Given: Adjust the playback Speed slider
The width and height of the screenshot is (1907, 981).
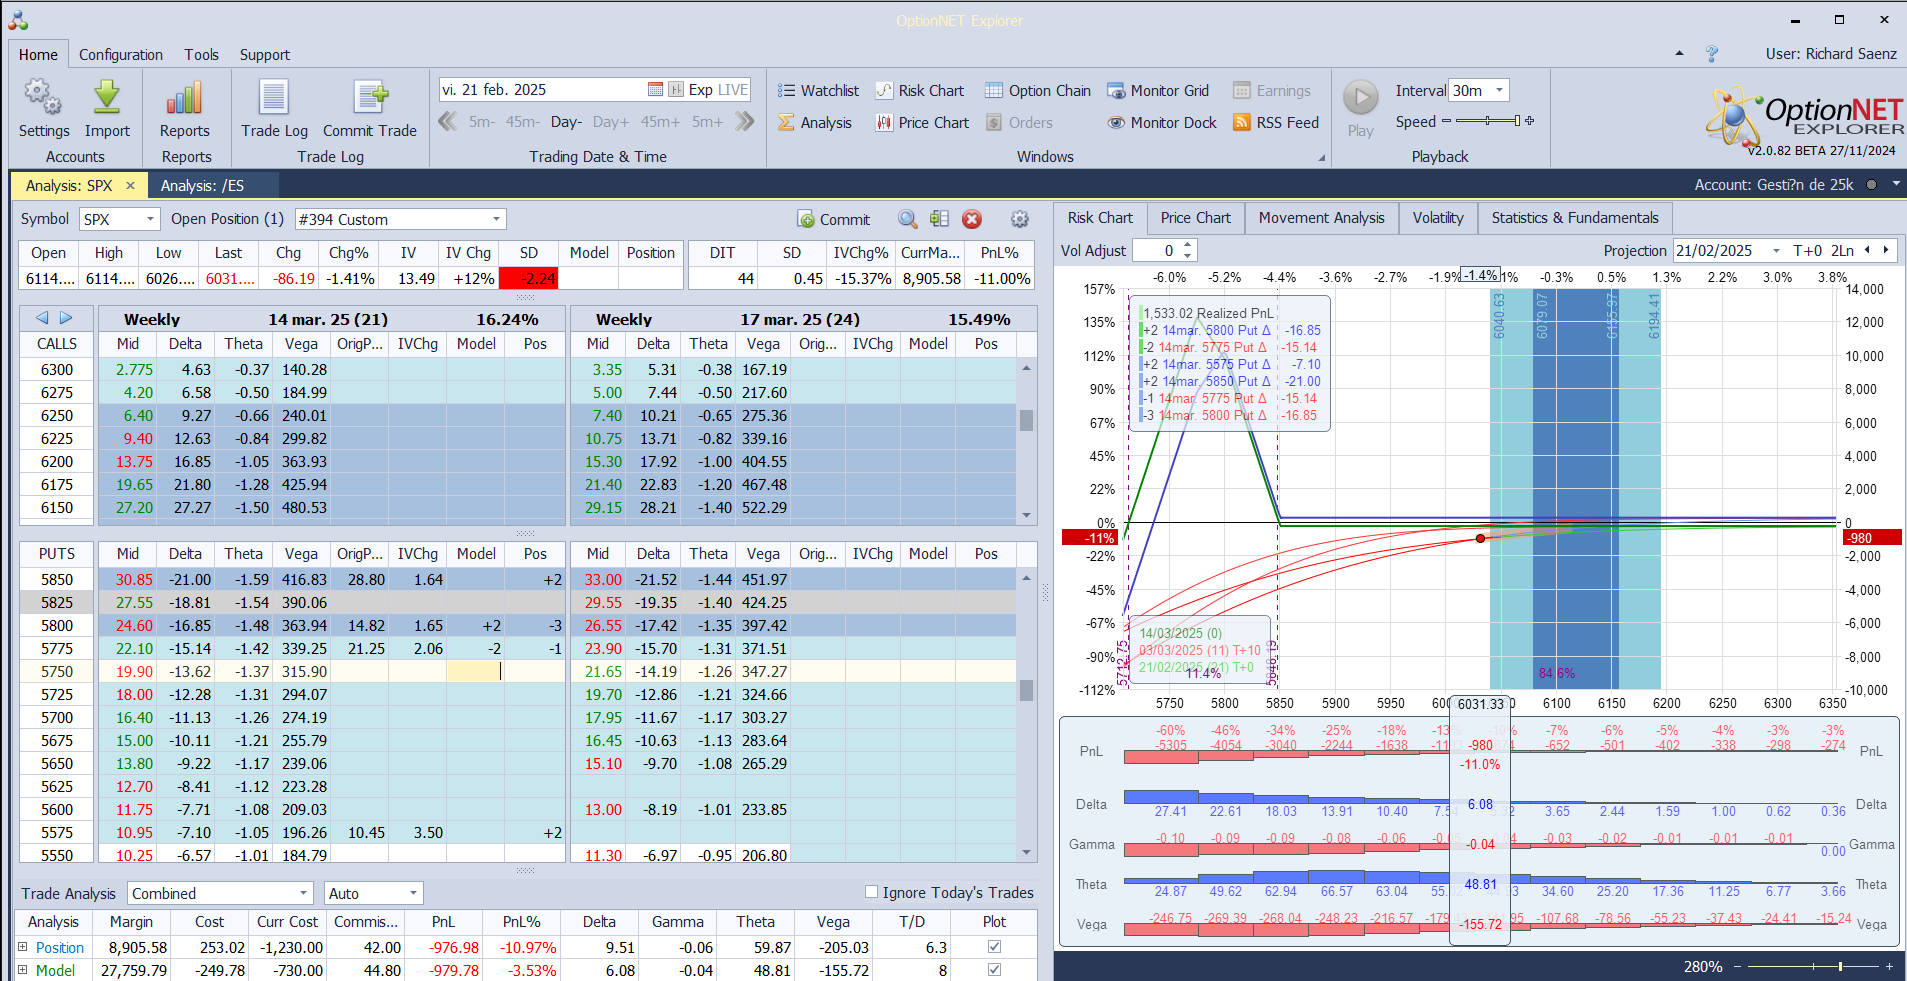Looking at the screenshot, I should tap(1487, 121).
